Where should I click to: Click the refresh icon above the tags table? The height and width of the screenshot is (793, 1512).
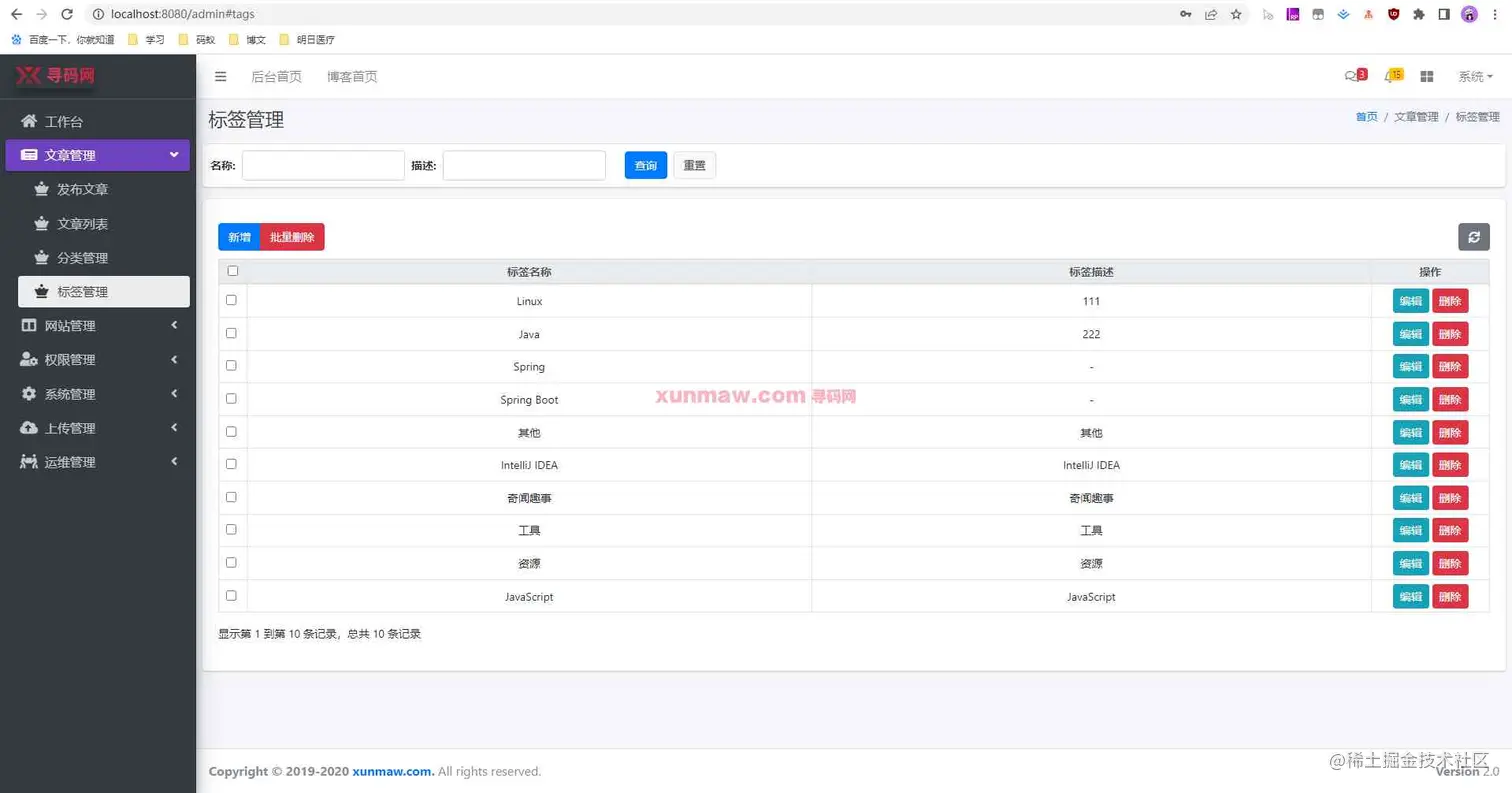point(1474,237)
